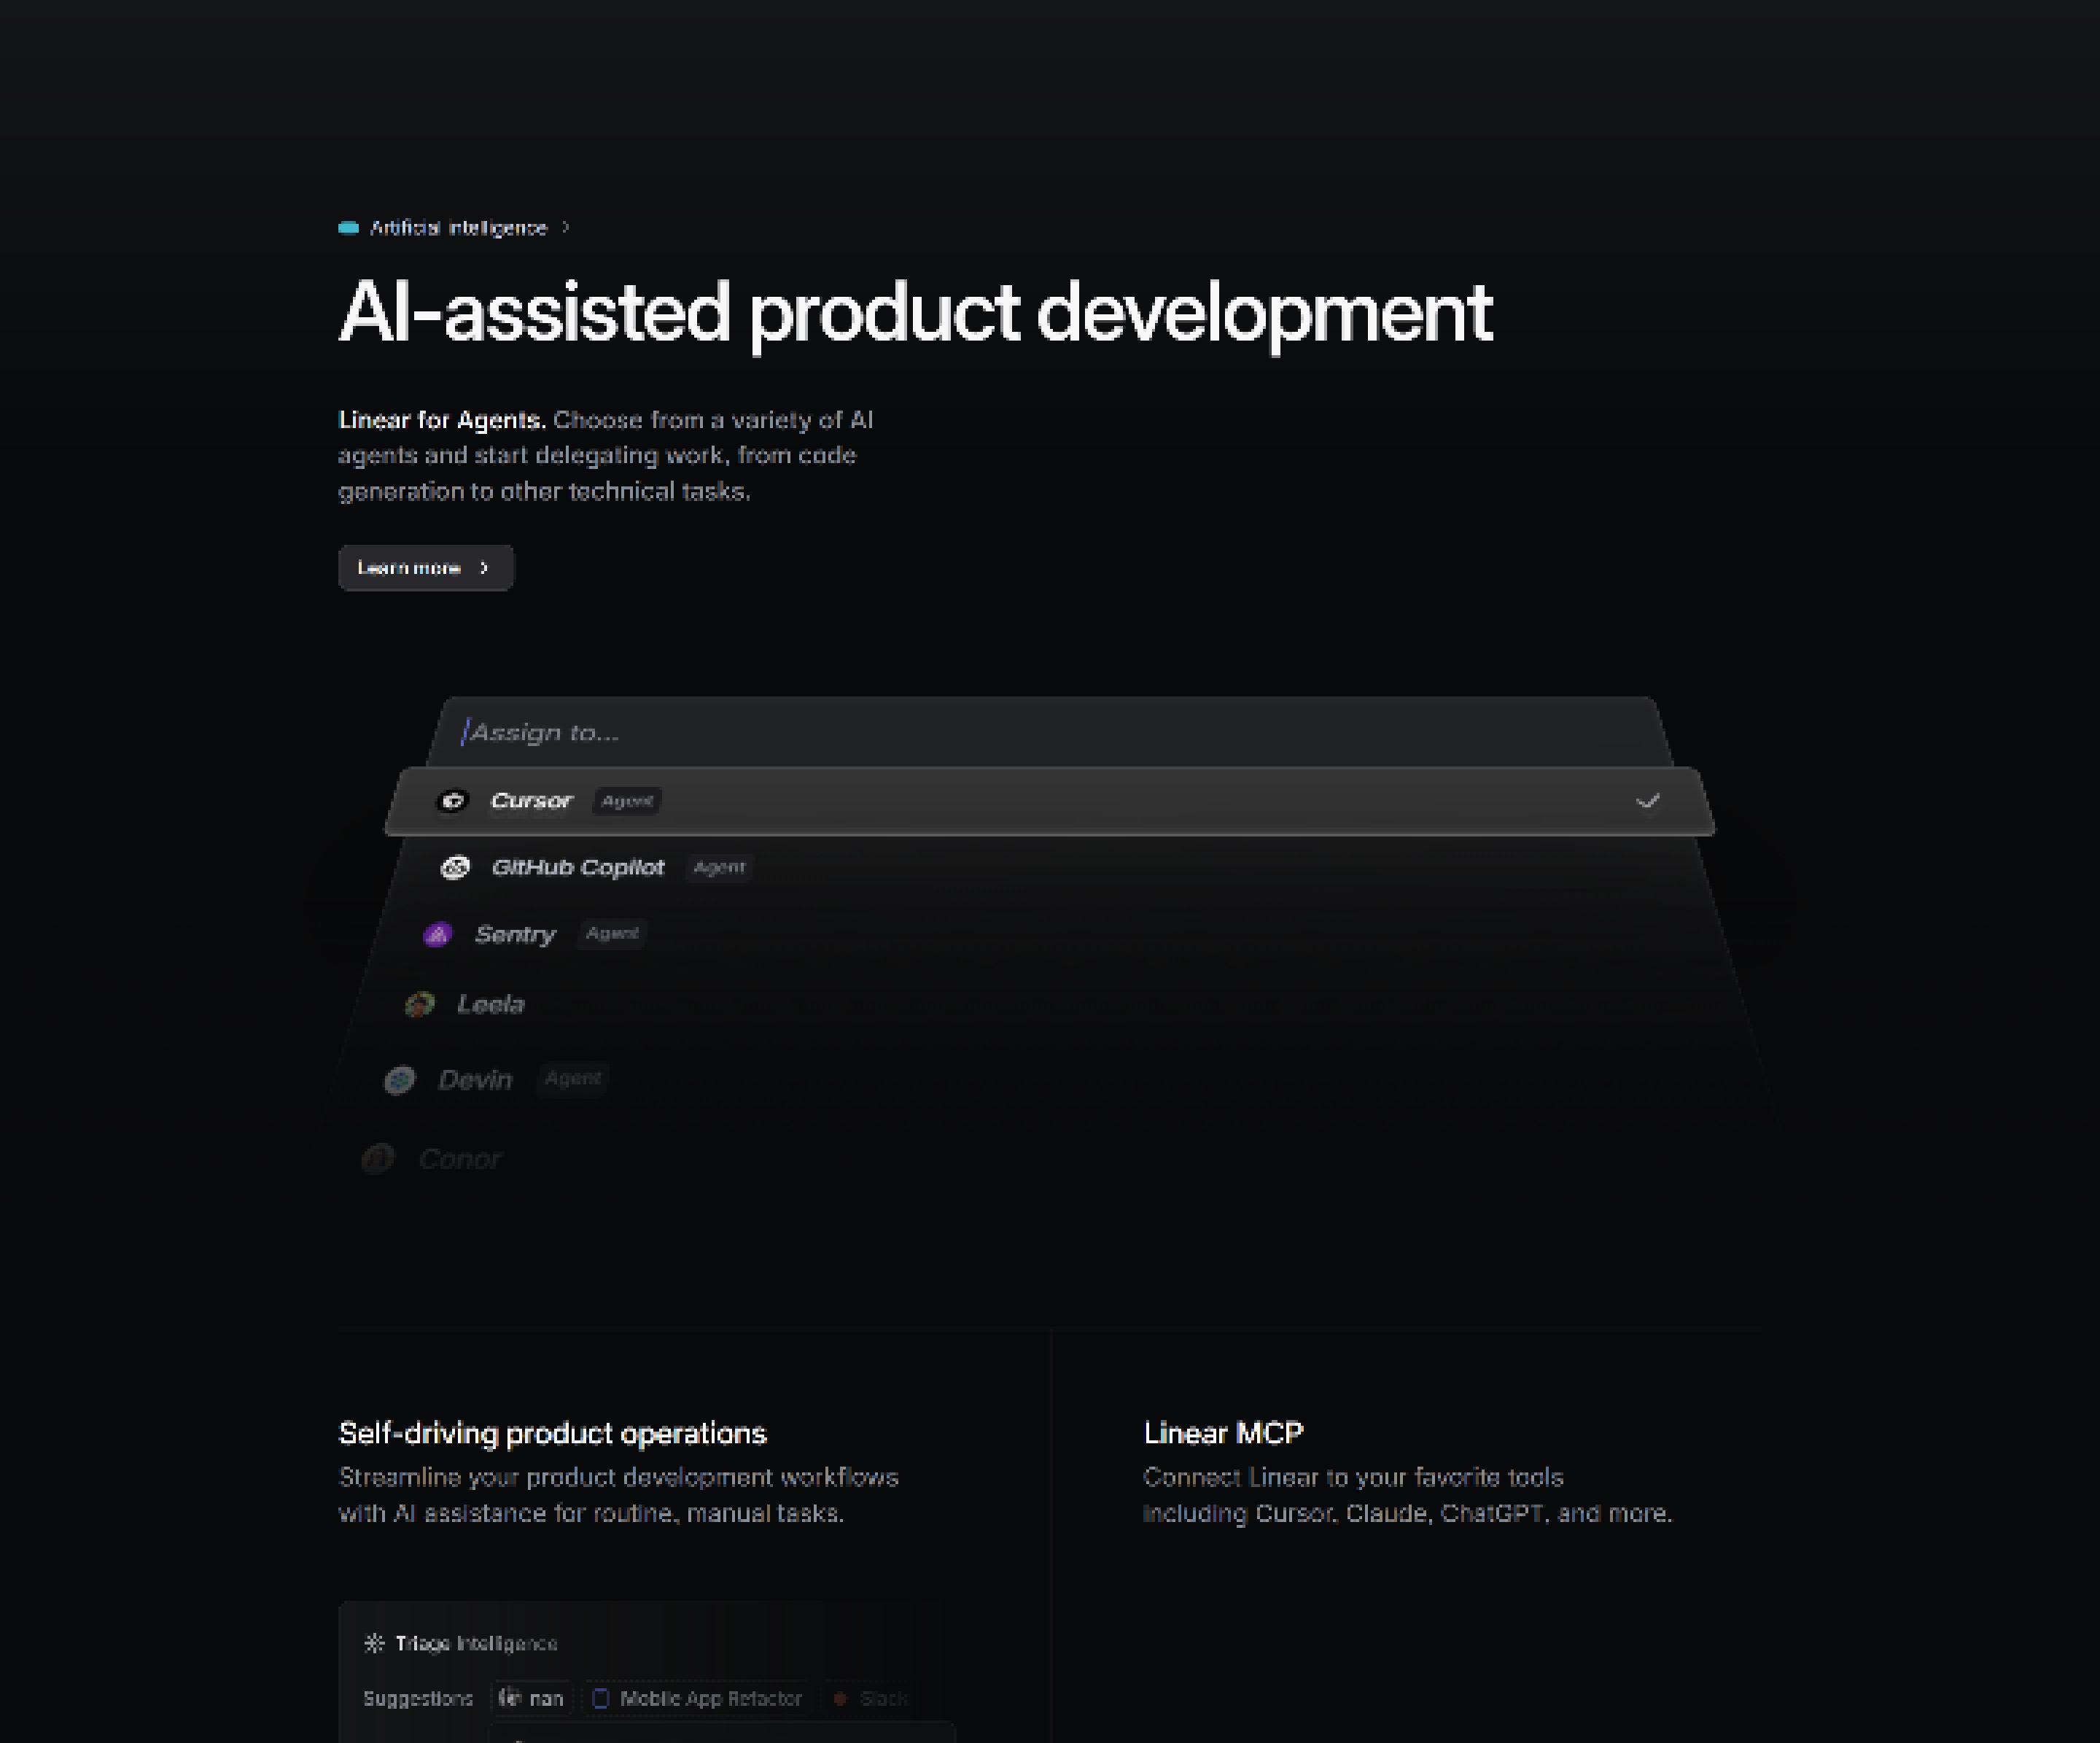
Task: Click the nan suggestion chip
Action: coord(532,1698)
